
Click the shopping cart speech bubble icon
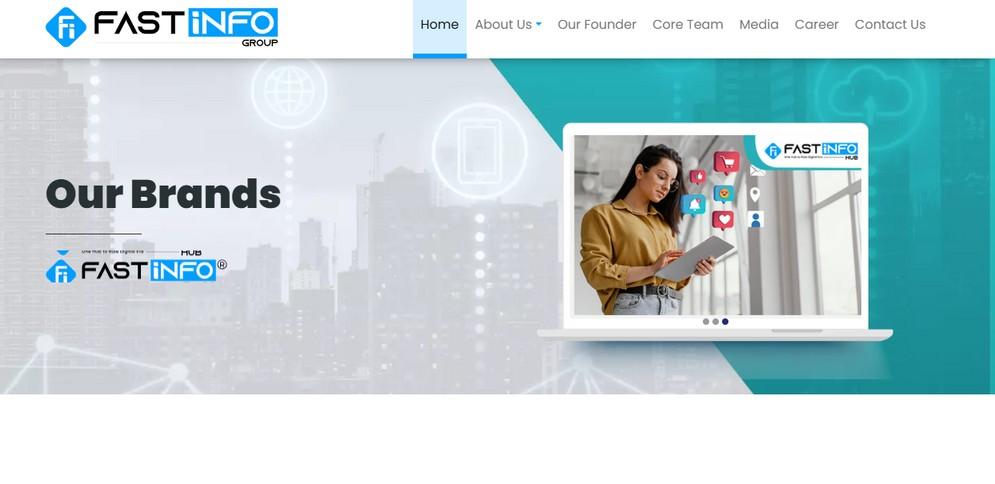pyautogui.click(x=726, y=162)
